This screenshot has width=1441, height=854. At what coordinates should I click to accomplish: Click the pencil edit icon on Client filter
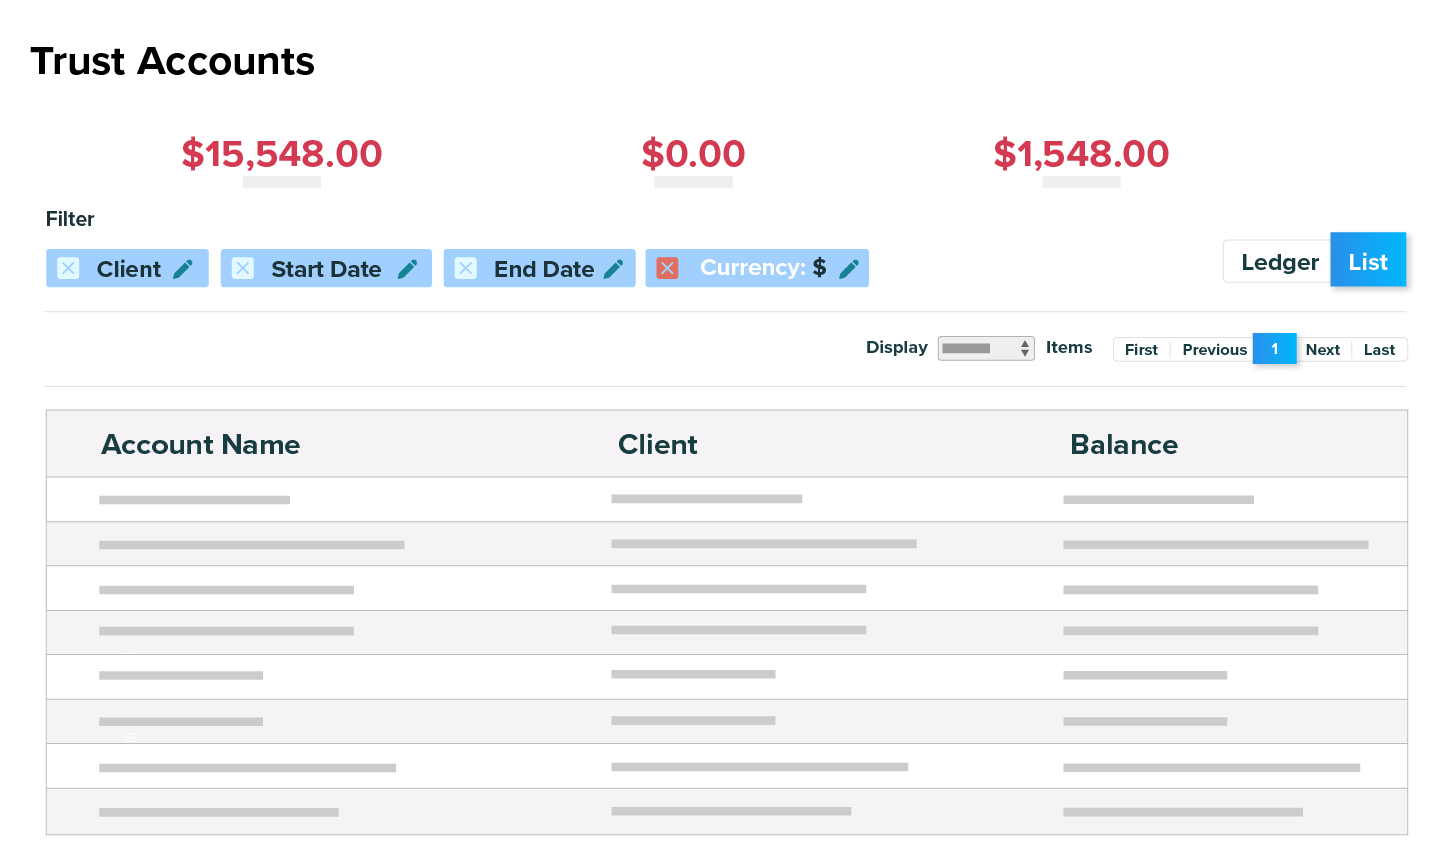[183, 269]
